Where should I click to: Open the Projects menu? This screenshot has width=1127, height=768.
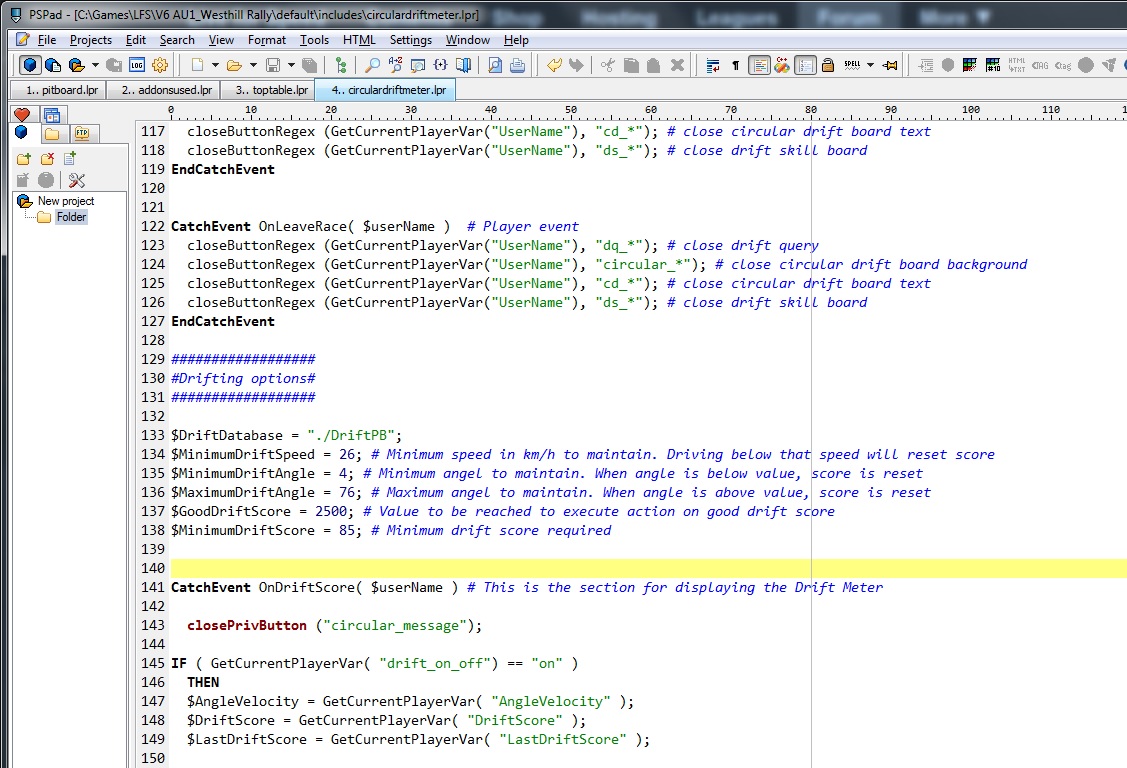[91, 40]
